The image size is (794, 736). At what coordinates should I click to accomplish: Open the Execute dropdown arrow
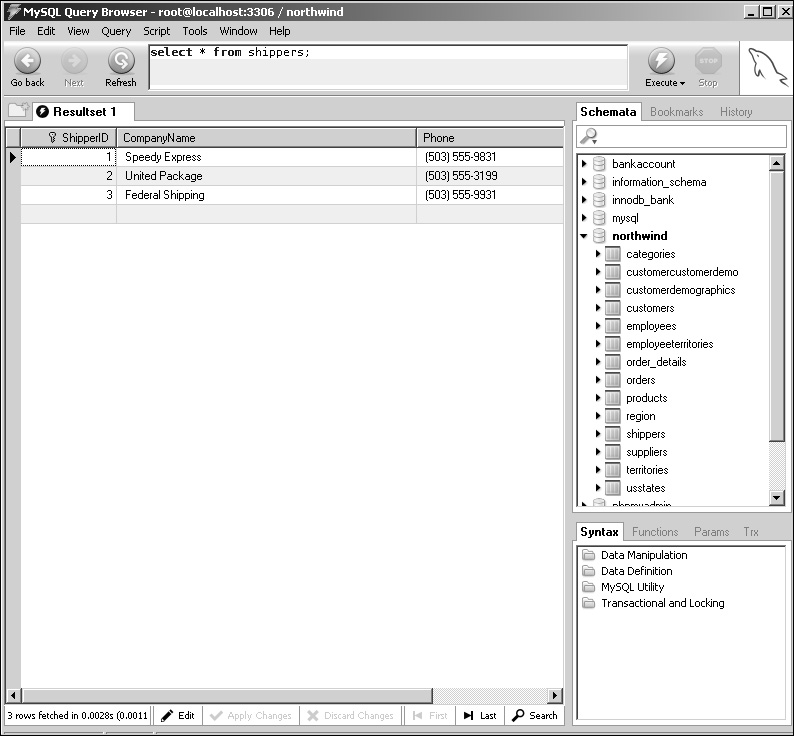683,83
